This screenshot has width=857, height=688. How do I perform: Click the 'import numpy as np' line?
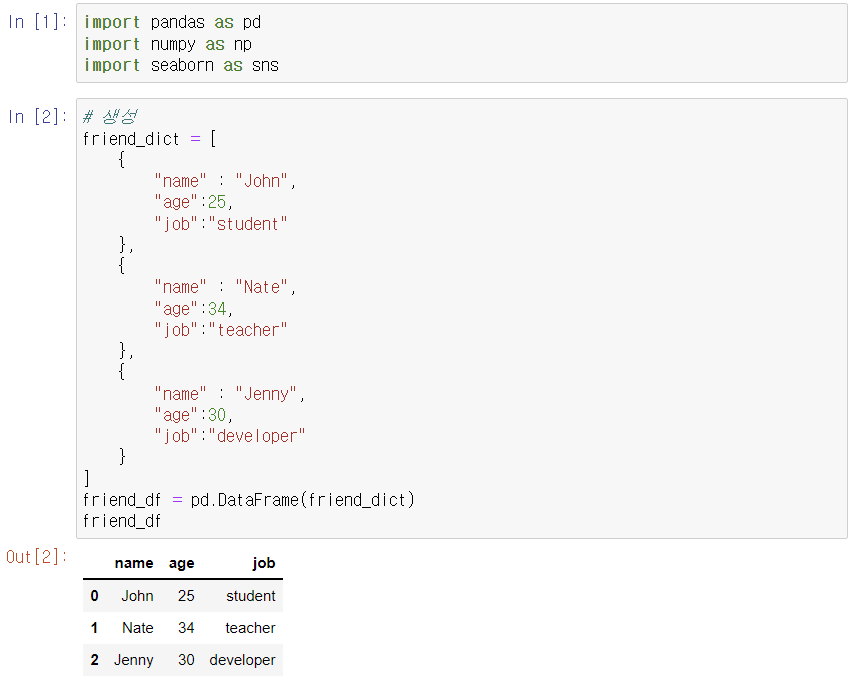point(168,44)
